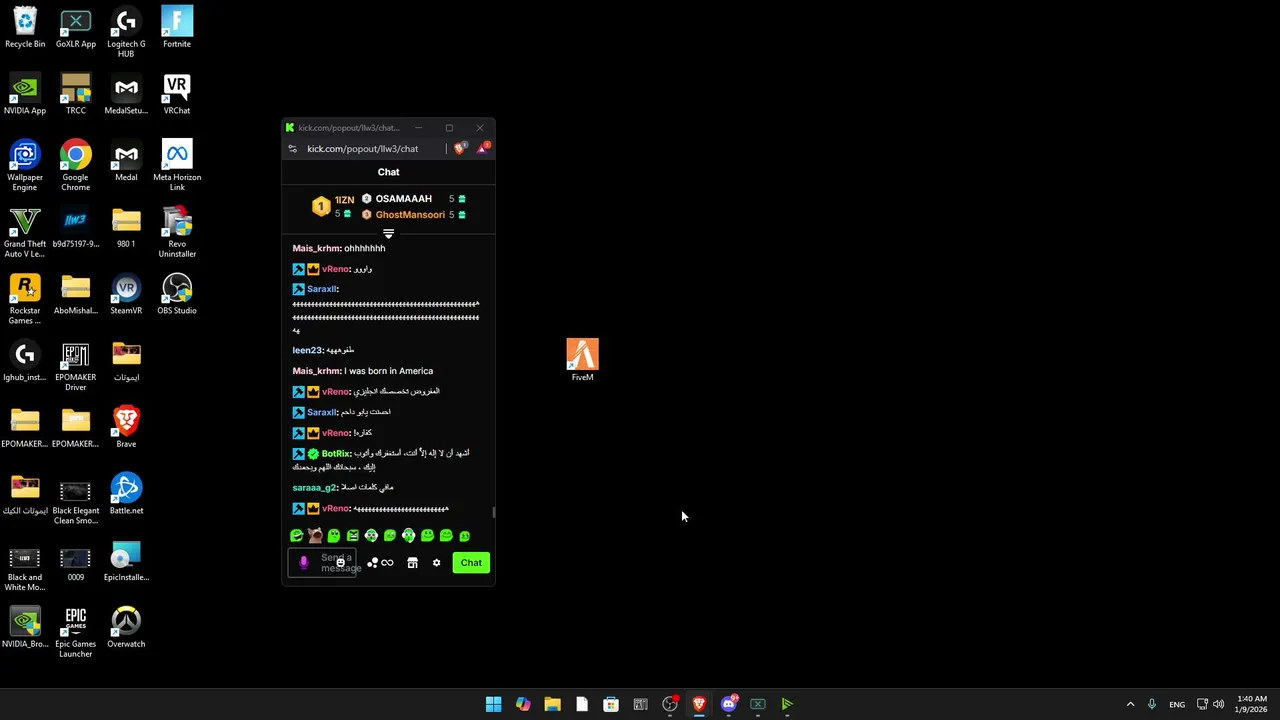Open Microsoft Store taskbar icon
This screenshot has height=720, width=1280.
611,704
